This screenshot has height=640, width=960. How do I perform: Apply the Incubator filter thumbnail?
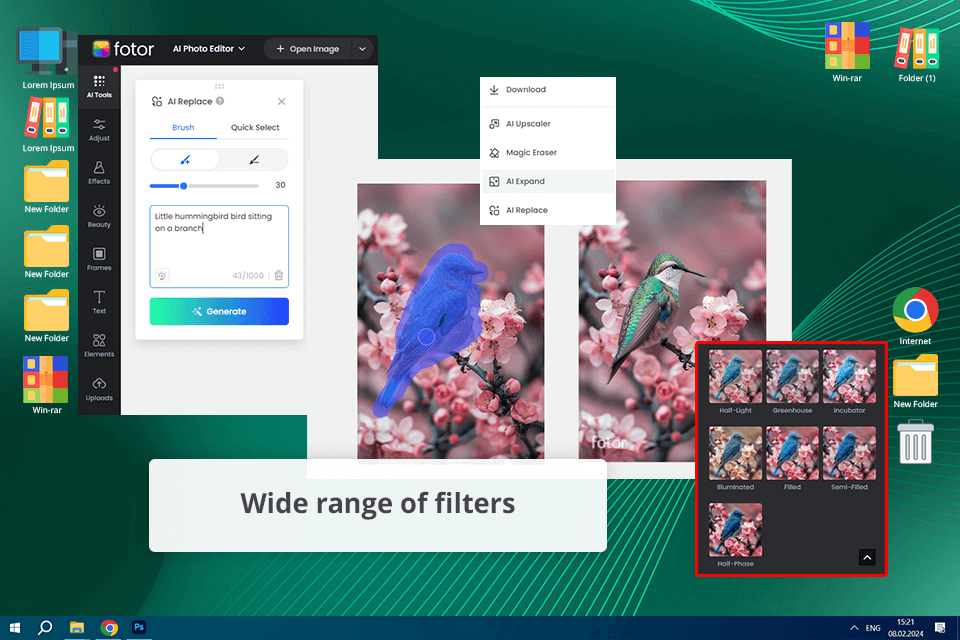[849, 376]
